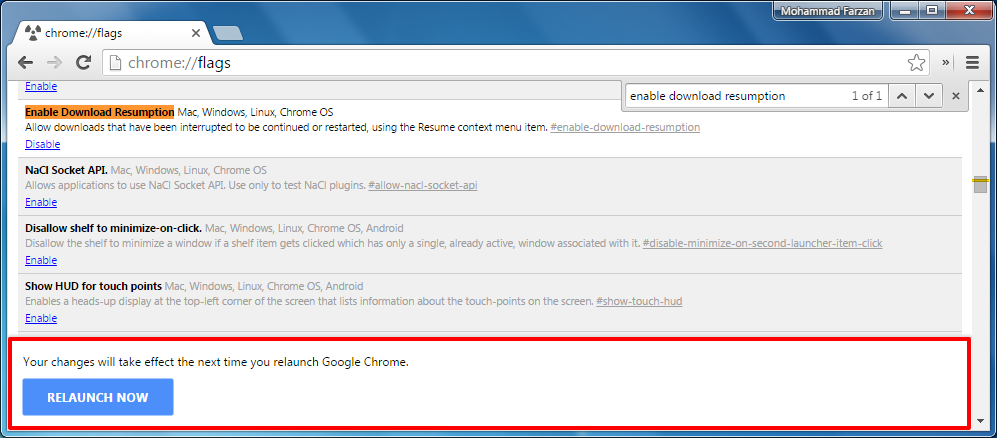
Task: Click the 'NaCl Socket API.' heading
Action: [x=66, y=170]
